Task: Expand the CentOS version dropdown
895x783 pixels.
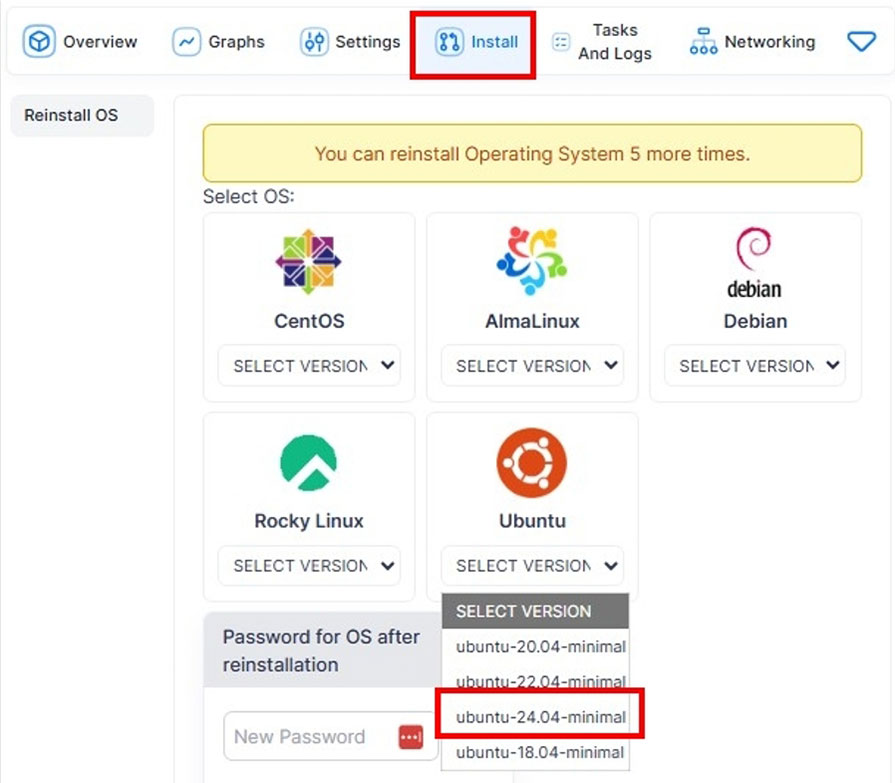Action: tap(309, 366)
